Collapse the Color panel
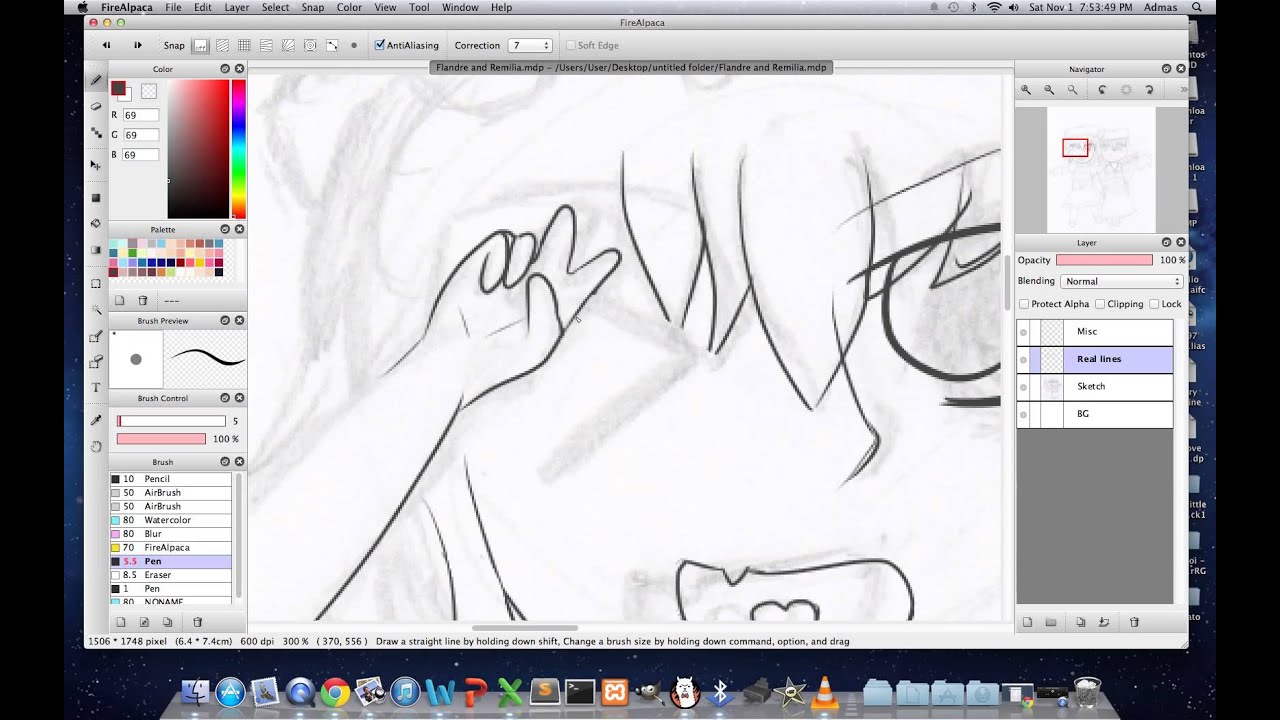1280x720 pixels. tap(224, 69)
